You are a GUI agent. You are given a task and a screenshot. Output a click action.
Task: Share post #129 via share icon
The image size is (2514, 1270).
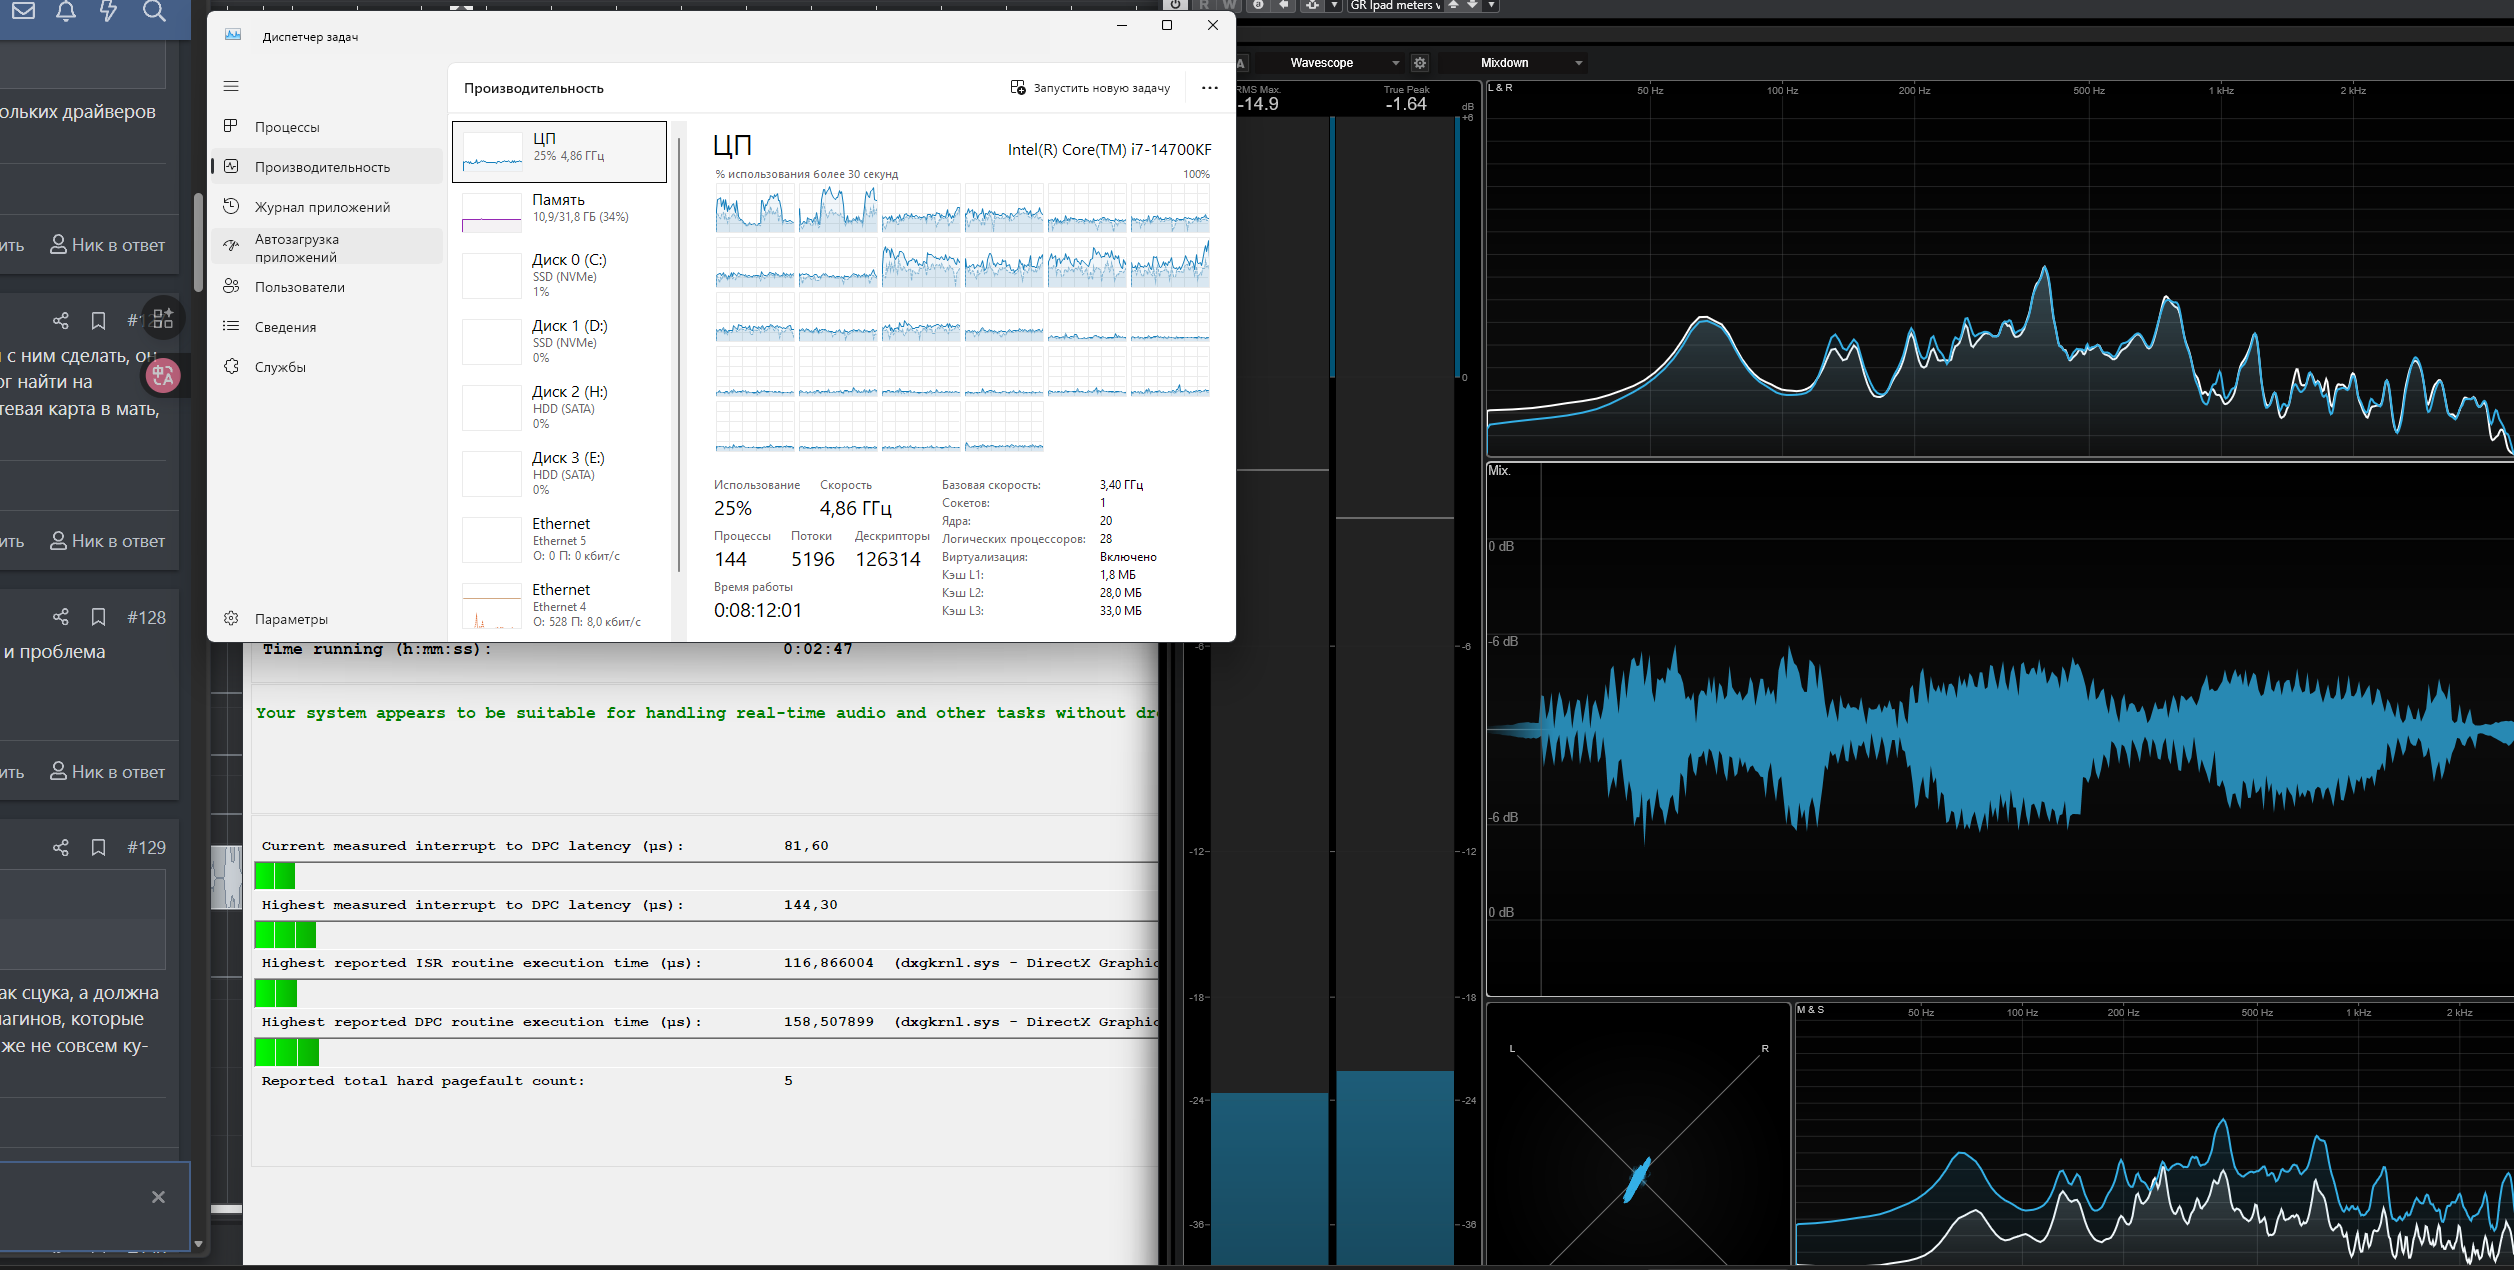click(x=61, y=847)
